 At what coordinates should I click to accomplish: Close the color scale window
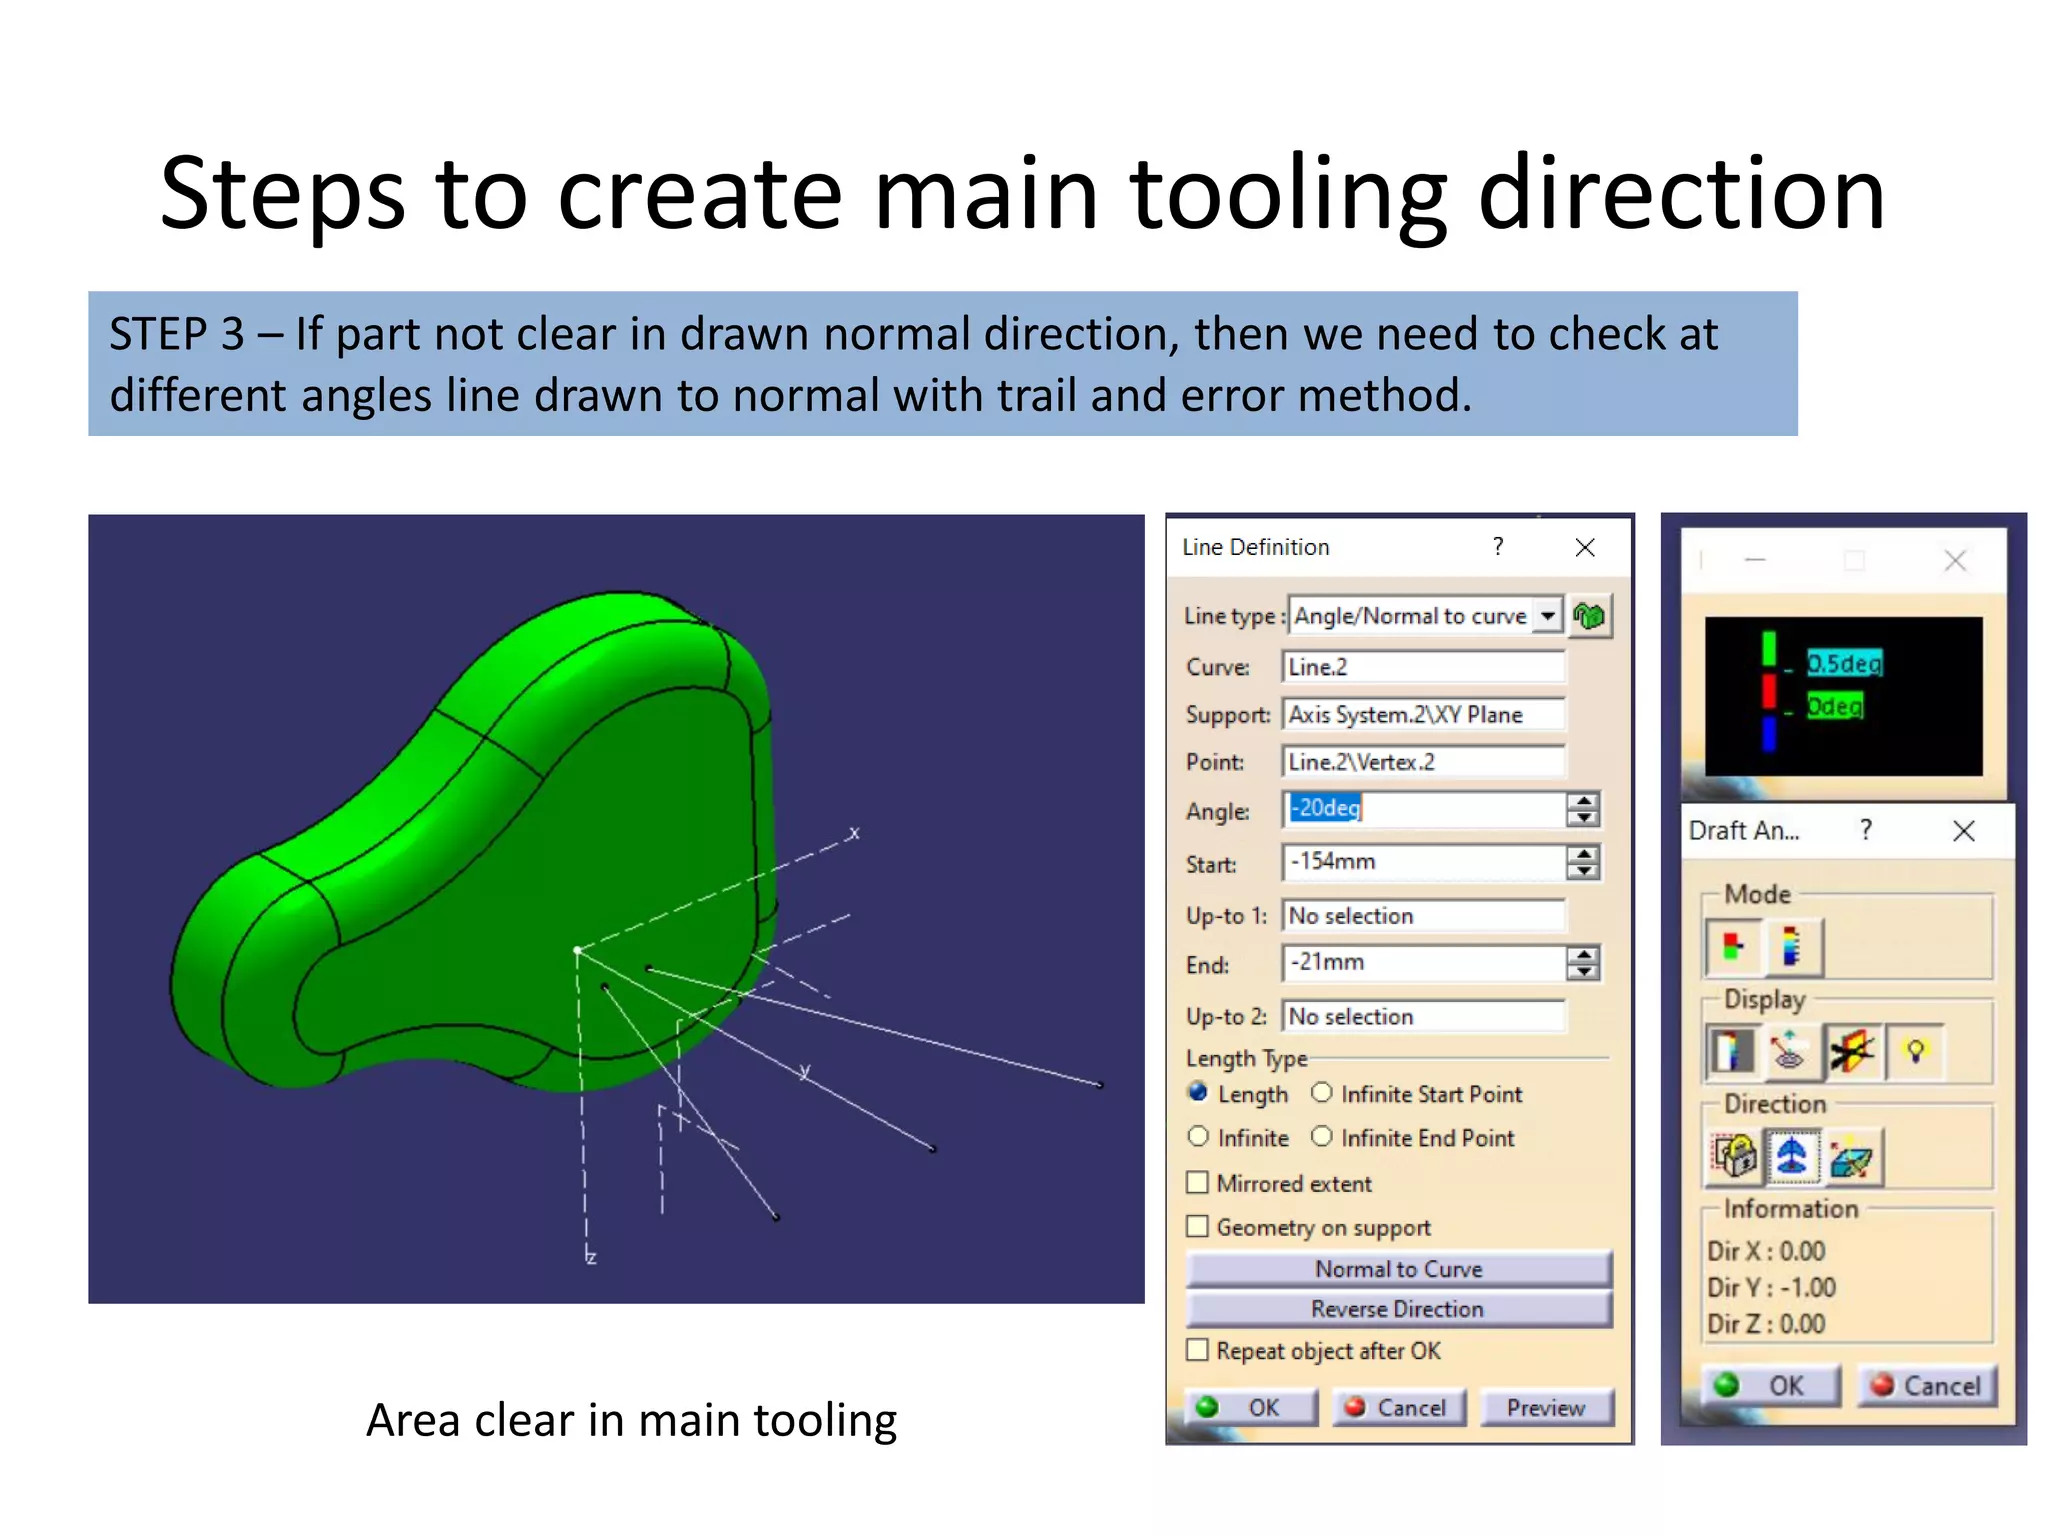1956,561
